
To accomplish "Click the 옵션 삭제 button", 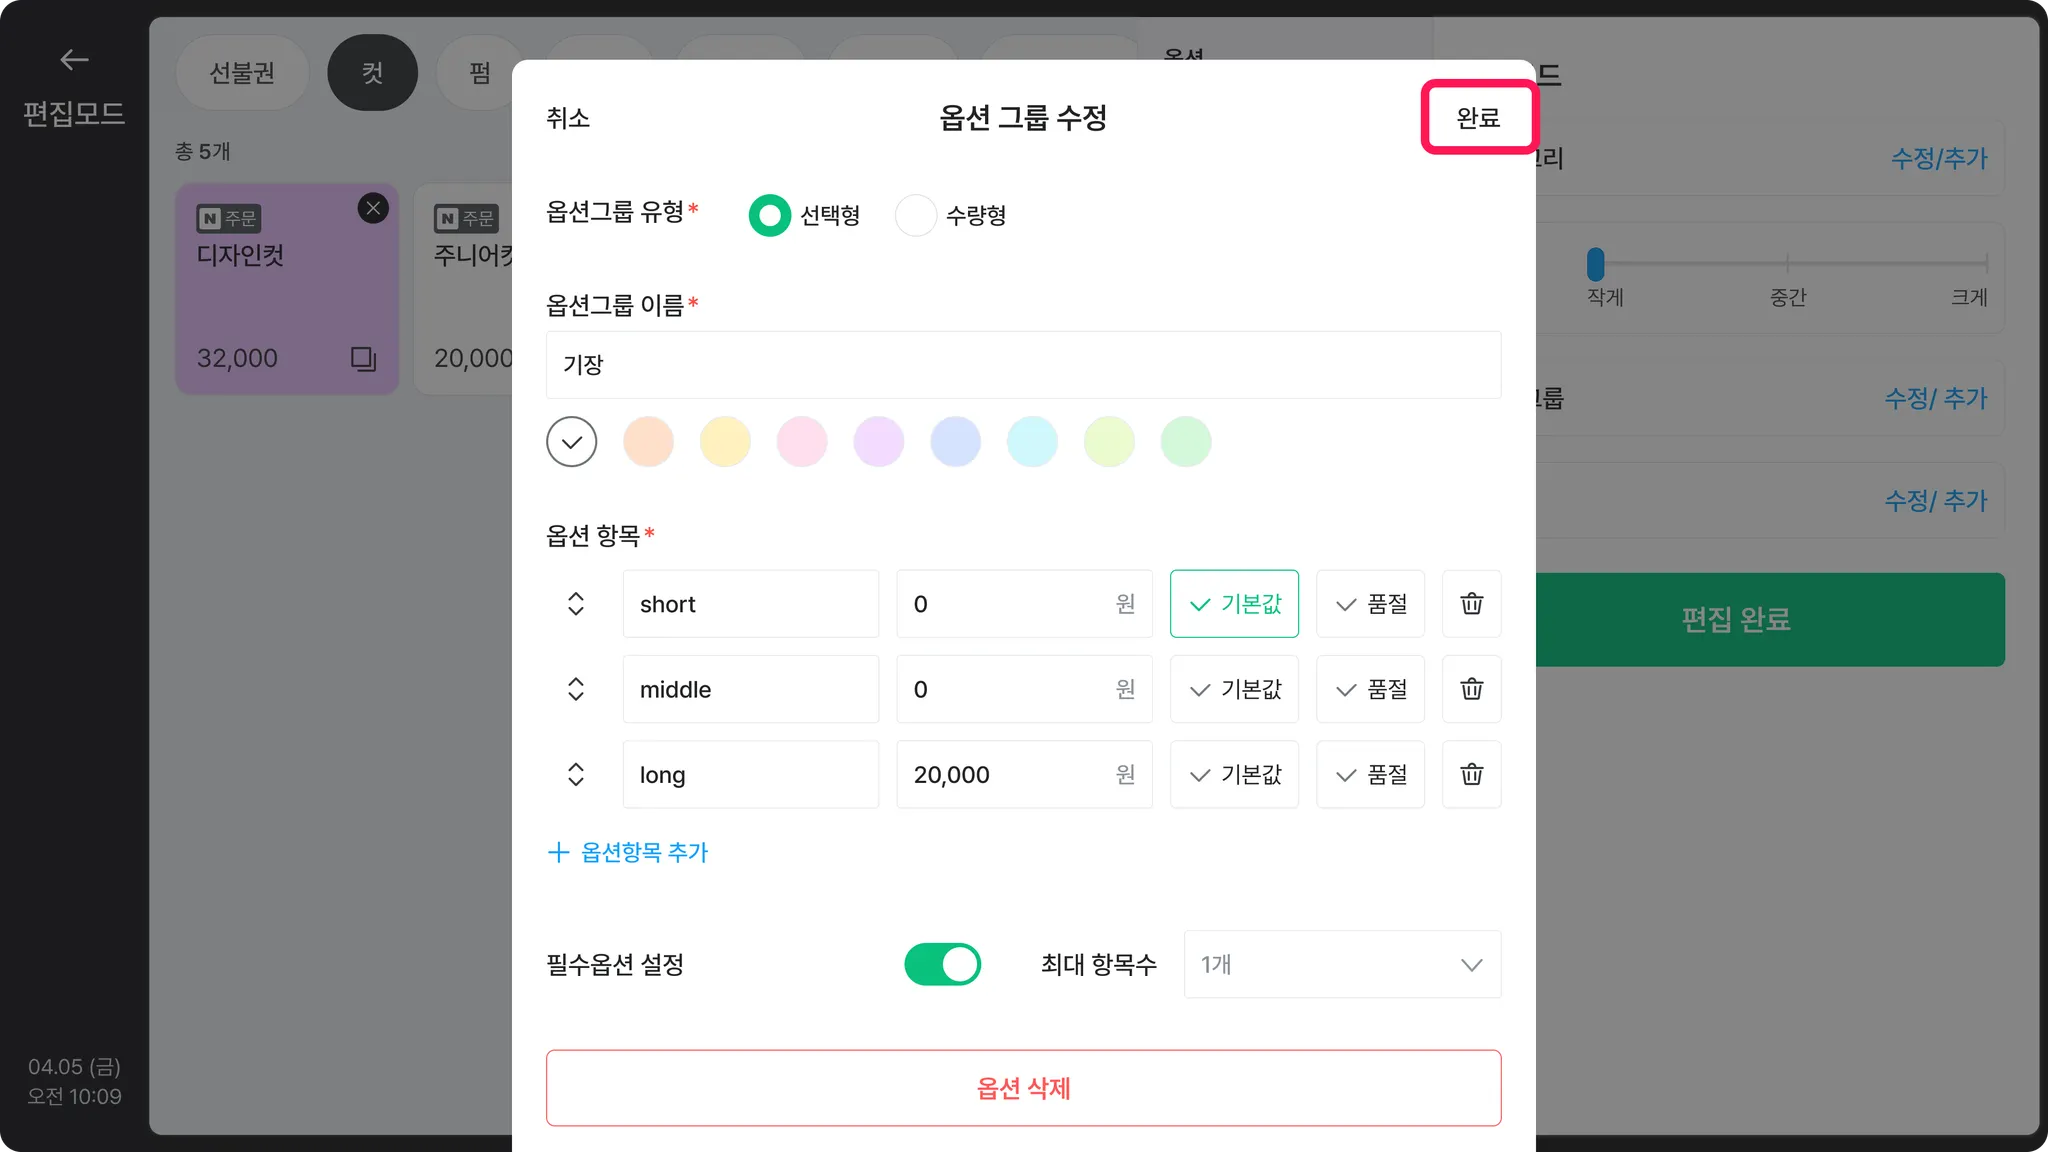I will [x=1023, y=1088].
